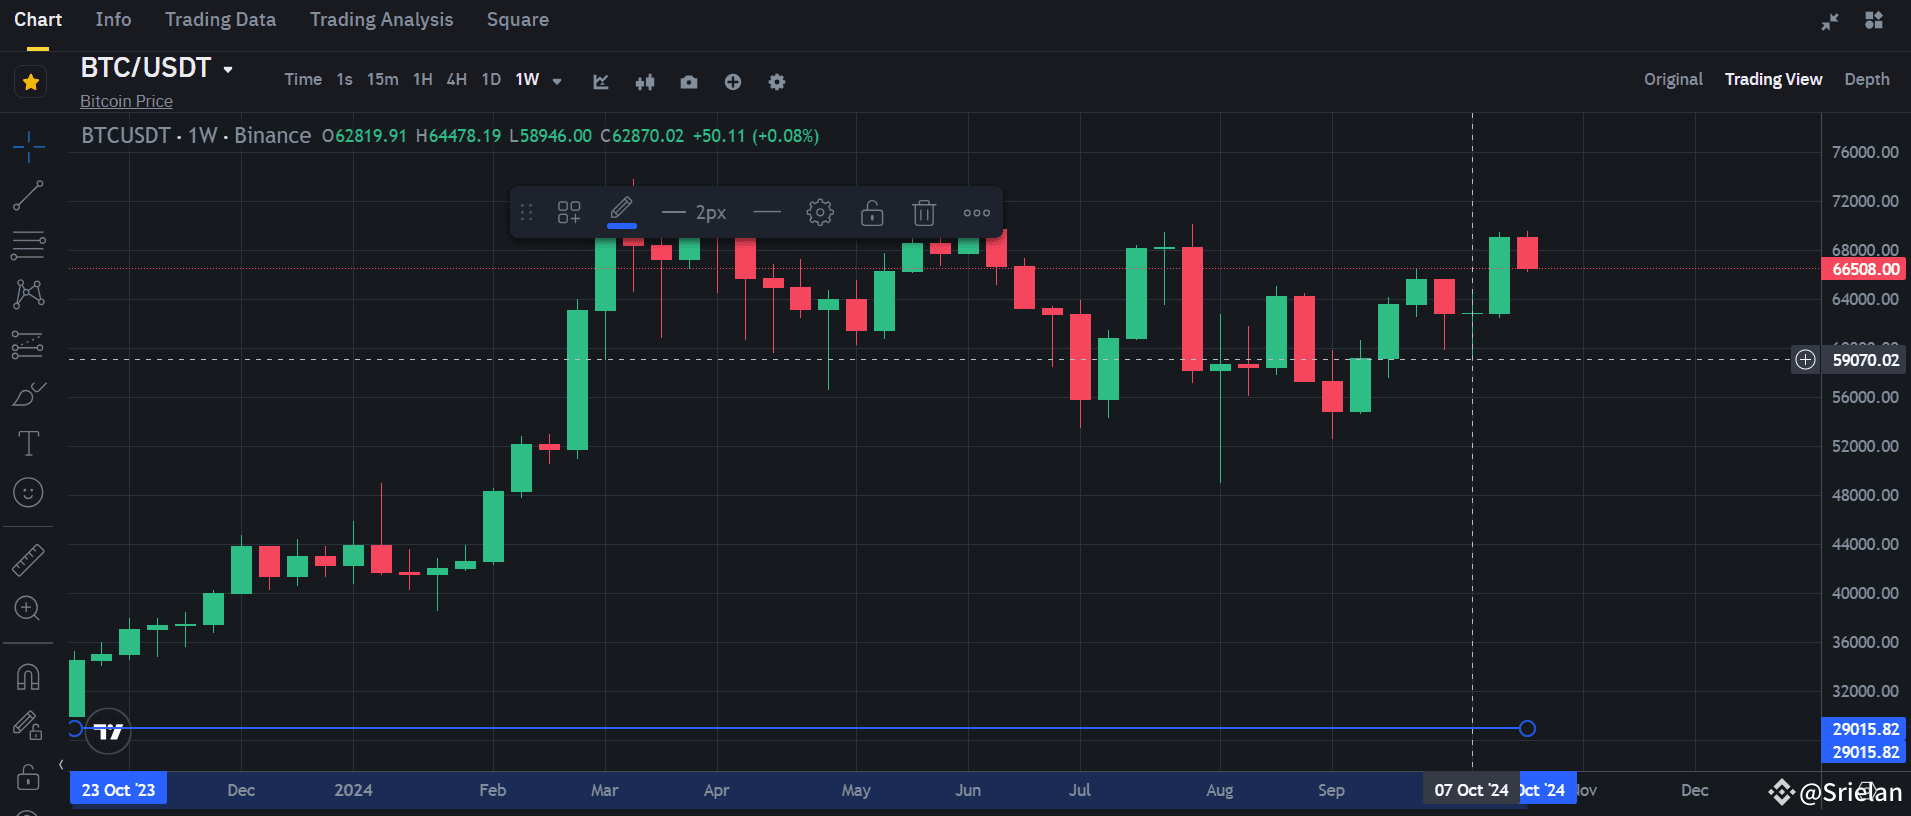
Task: Open the Square tab
Action: (517, 20)
